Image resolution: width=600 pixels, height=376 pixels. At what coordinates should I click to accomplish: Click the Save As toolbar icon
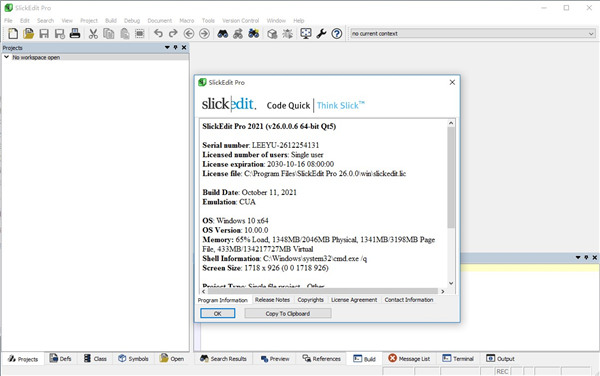(x=59, y=34)
